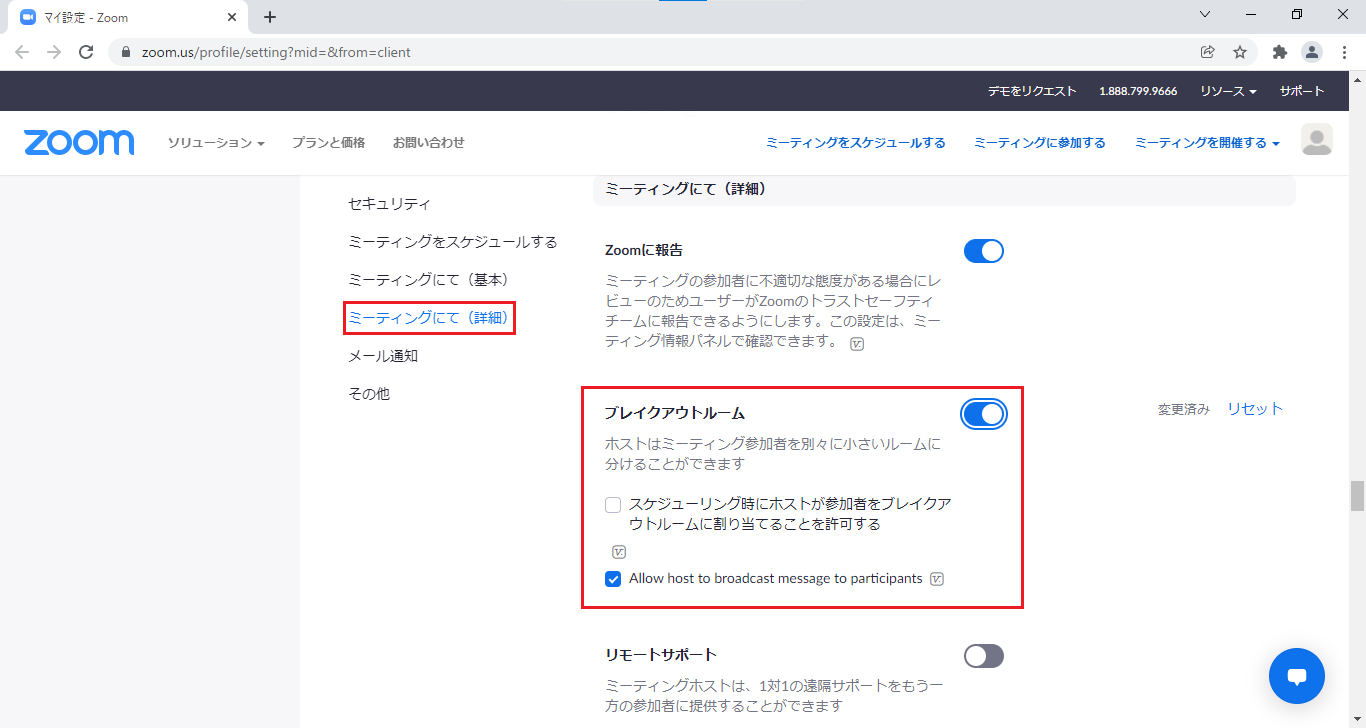Viewport: 1366px width, 728px height.
Task: Expand the ソリューション dropdown menu
Action: tap(215, 143)
